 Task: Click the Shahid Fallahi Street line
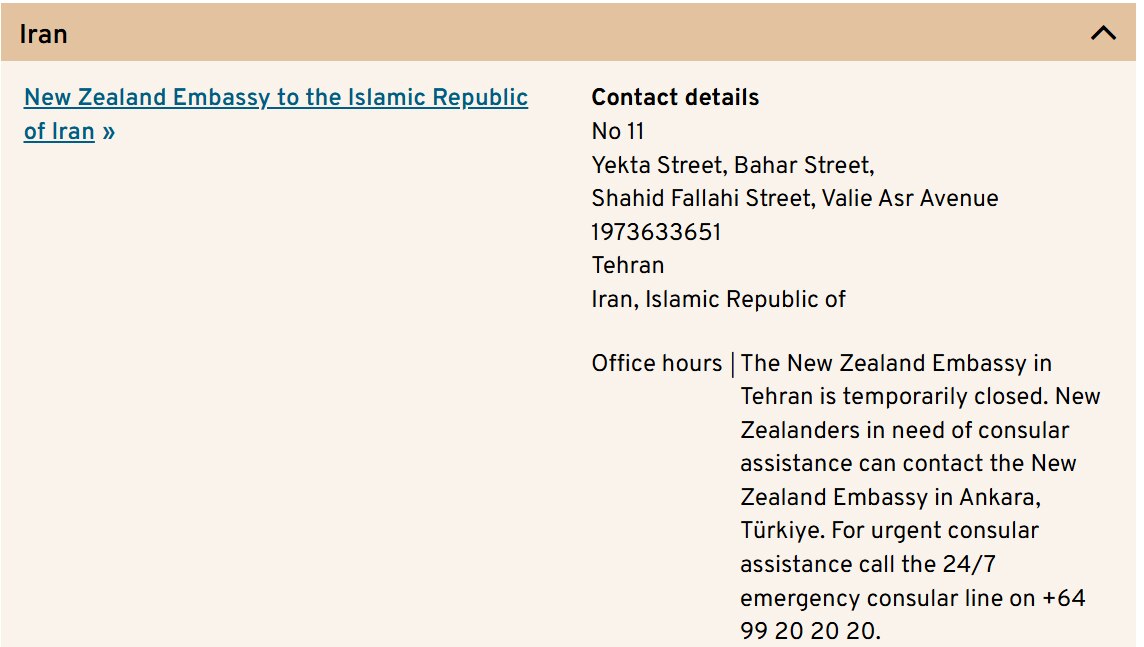794,198
